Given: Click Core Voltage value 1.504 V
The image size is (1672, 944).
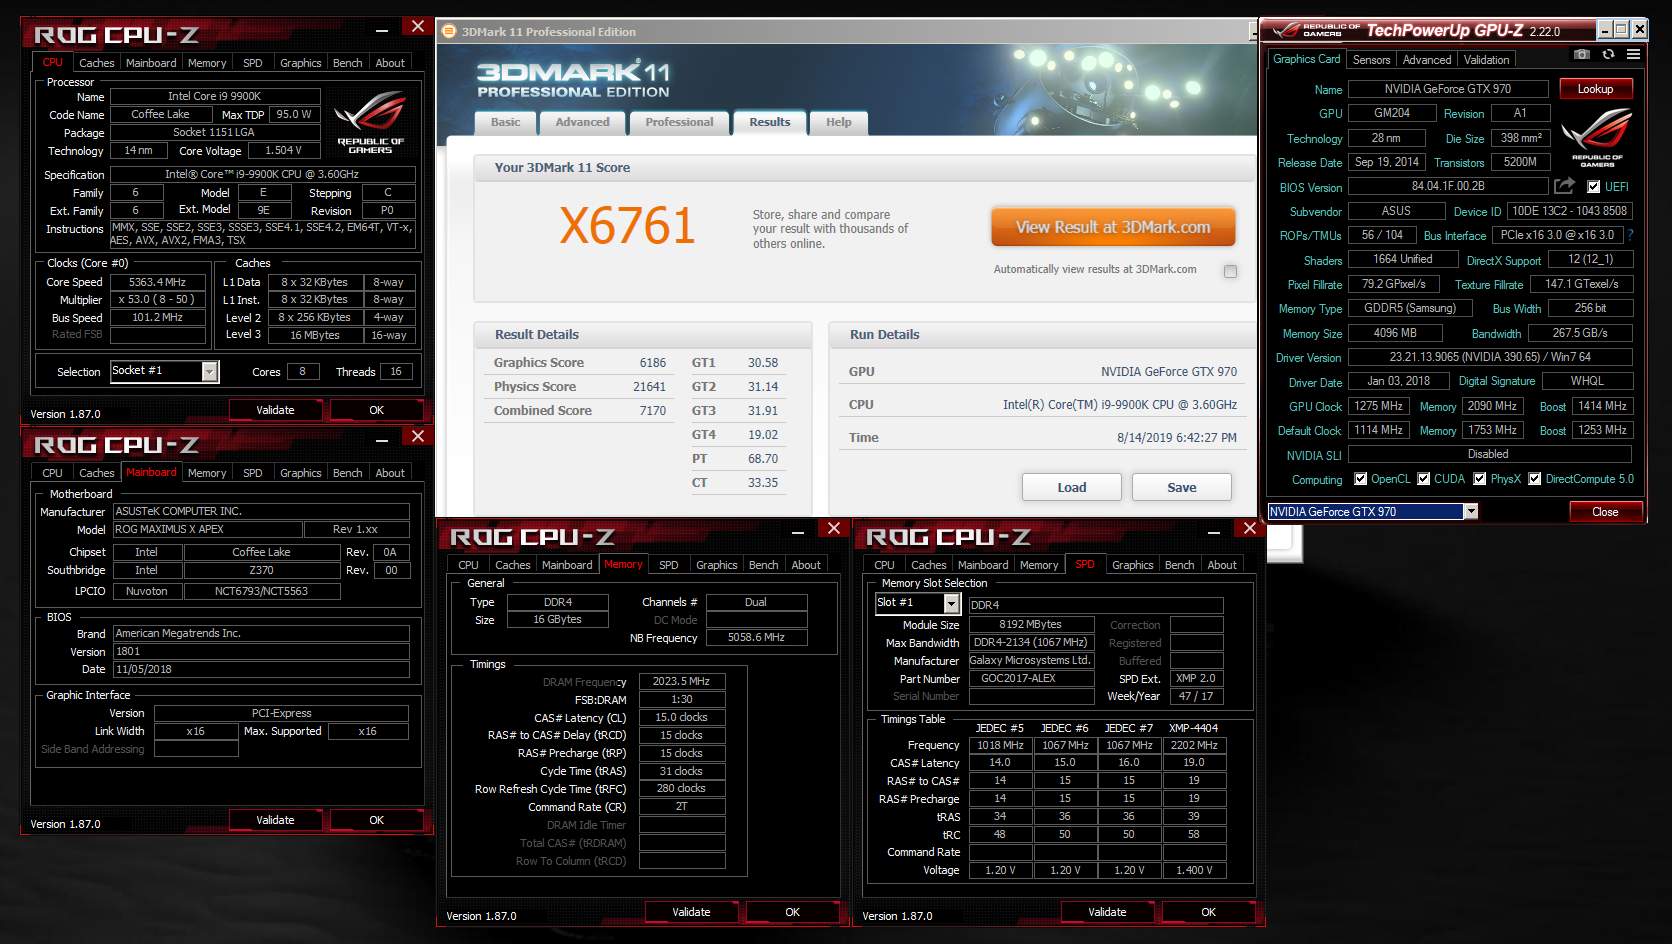Looking at the screenshot, I should pos(283,151).
